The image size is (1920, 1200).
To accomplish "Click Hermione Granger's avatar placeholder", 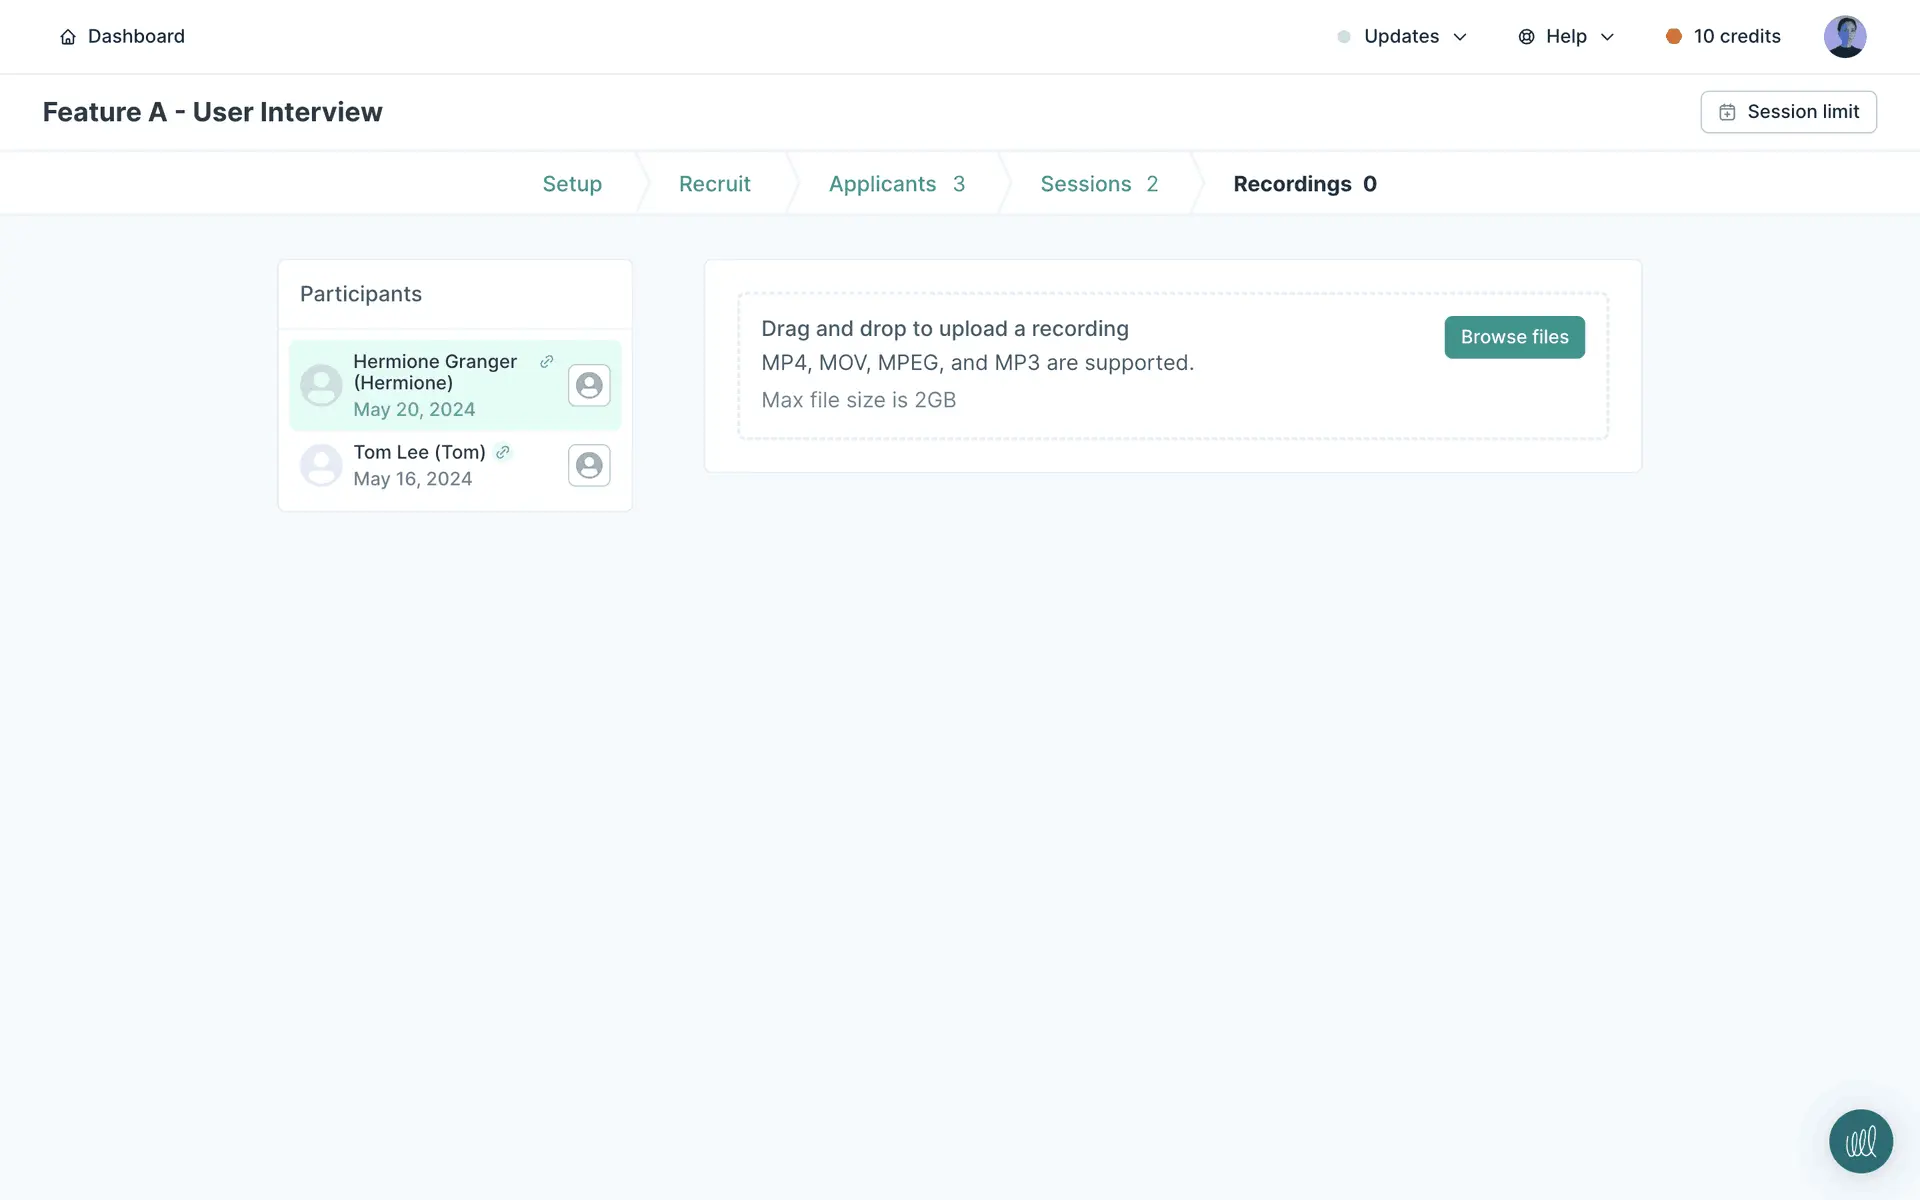I will (x=321, y=385).
